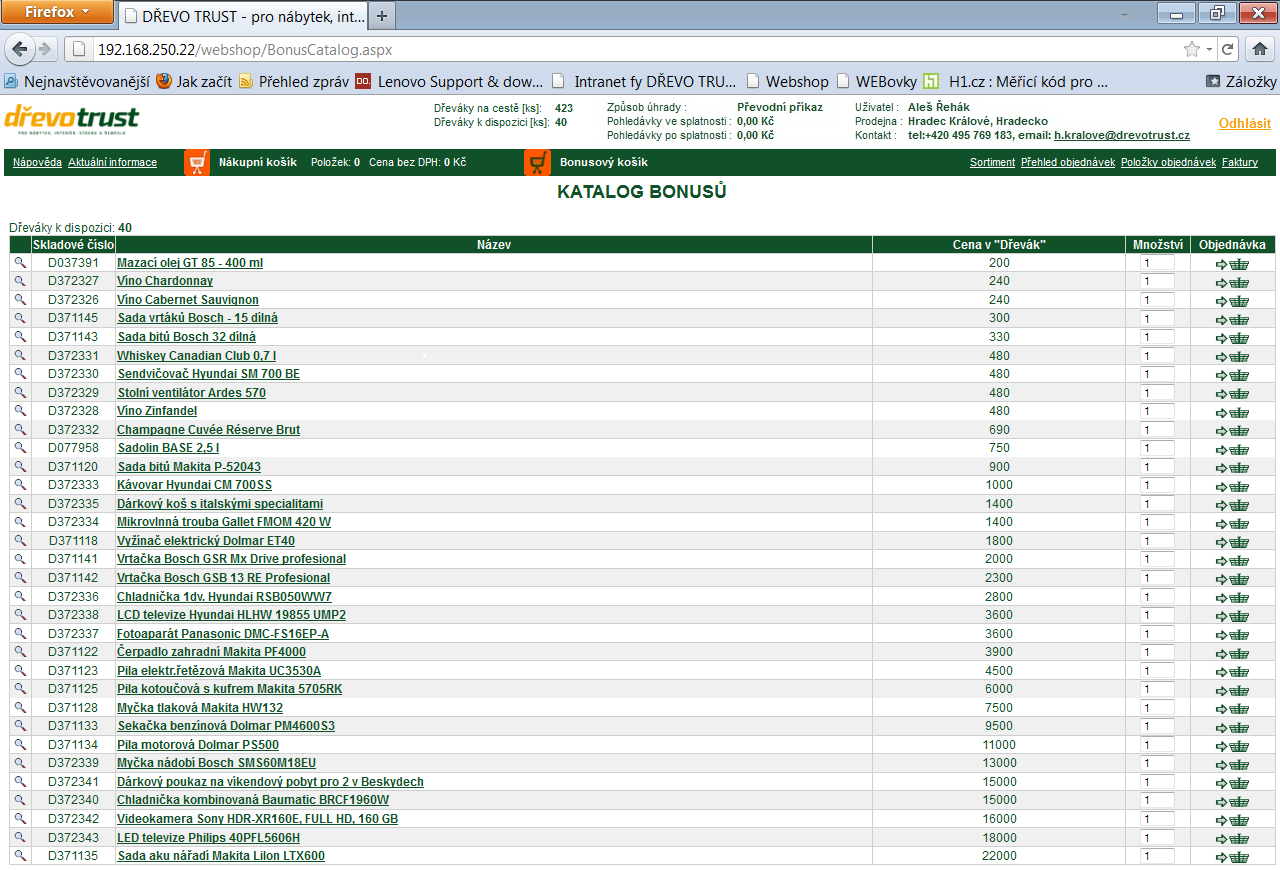This screenshot has width=1280, height=870.
Task: Add Pila kotoučová Makita 5705RK to basket
Action: click(1233, 690)
